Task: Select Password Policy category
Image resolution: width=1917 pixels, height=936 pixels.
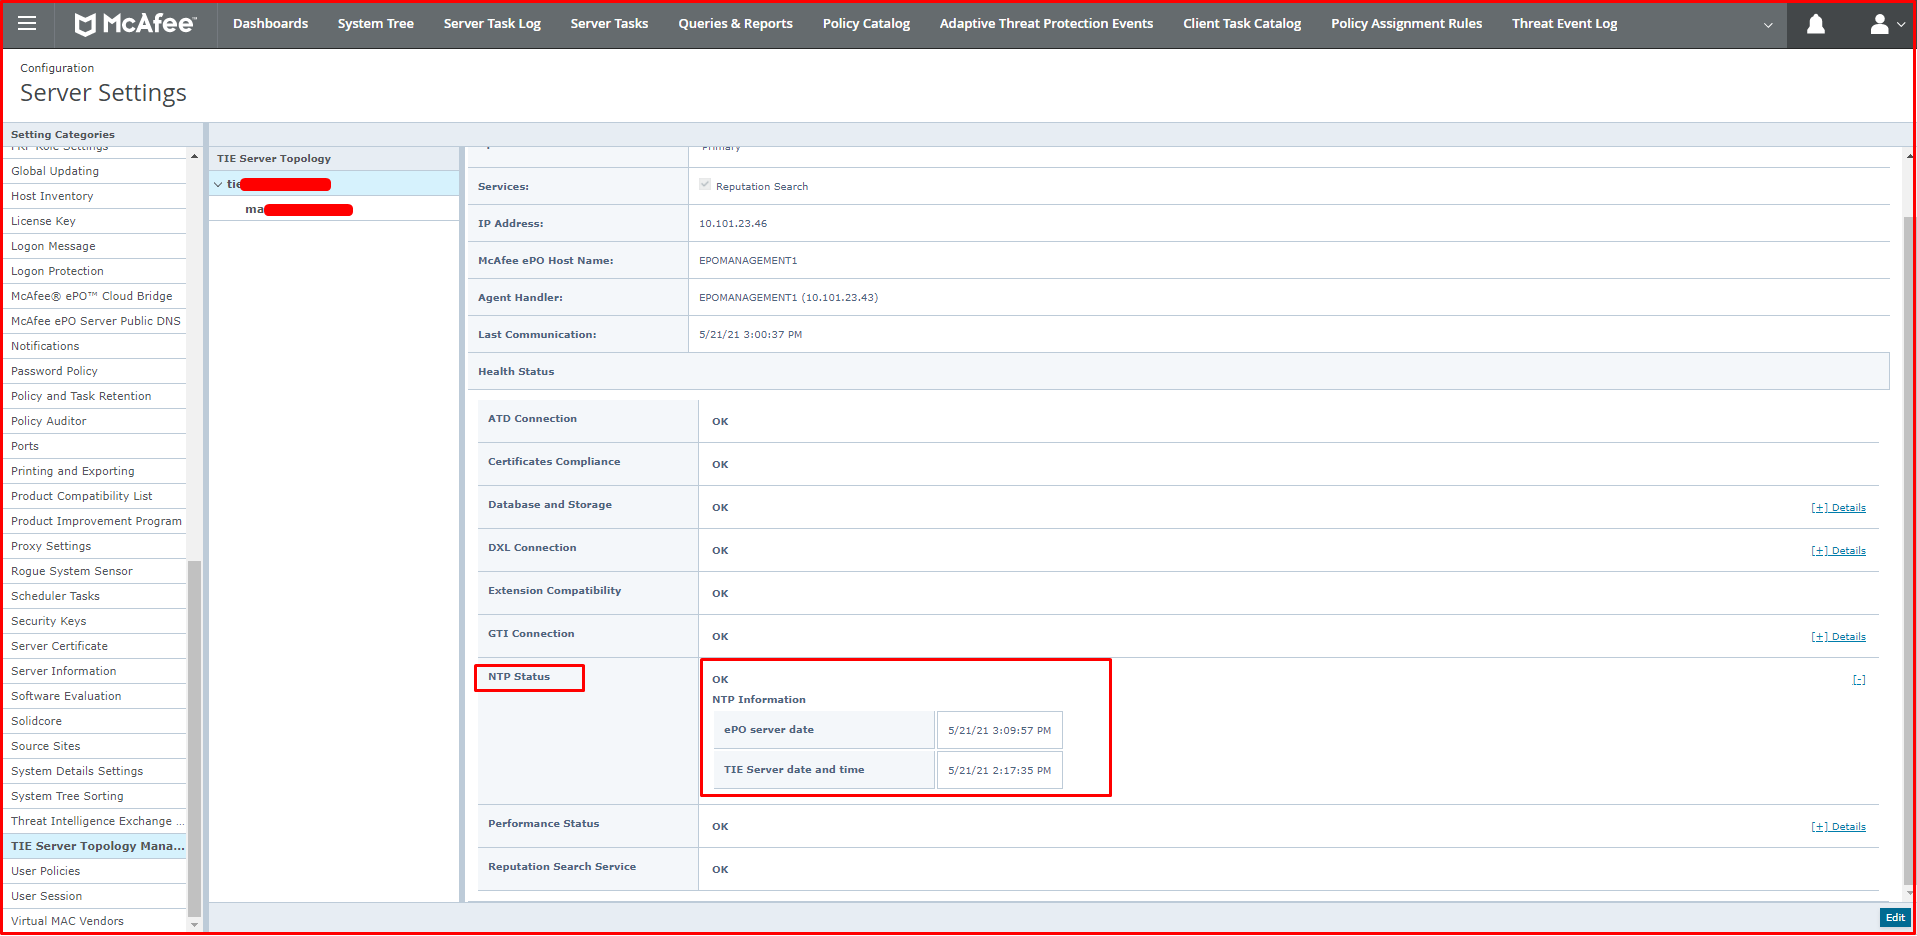Action: point(94,371)
